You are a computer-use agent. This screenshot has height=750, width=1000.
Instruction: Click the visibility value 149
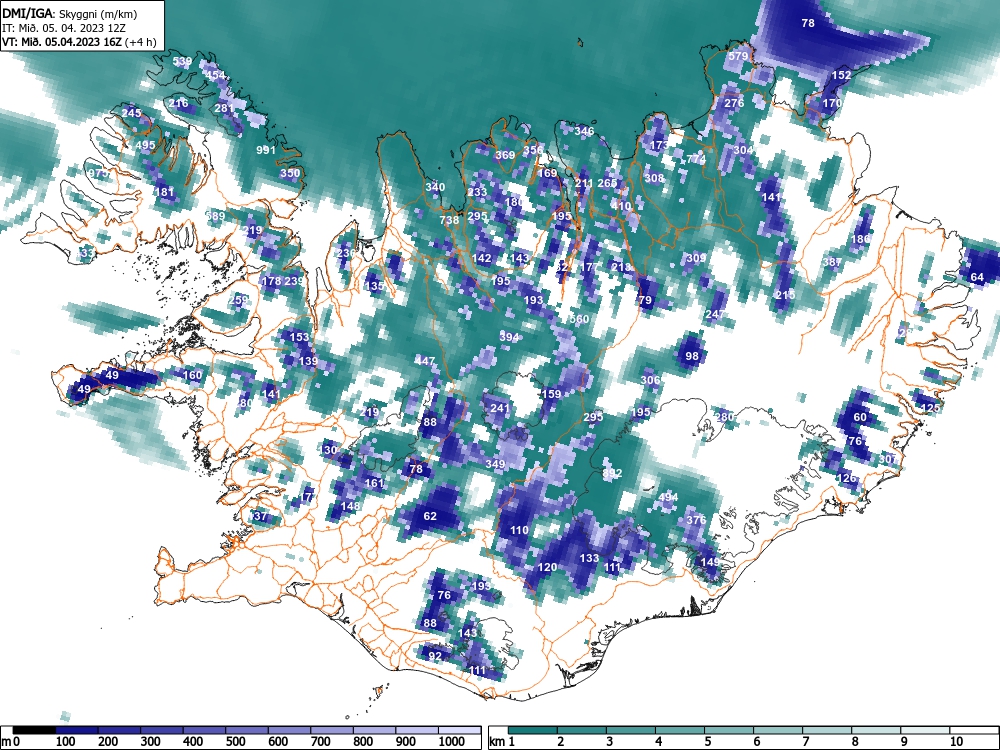click(x=710, y=562)
